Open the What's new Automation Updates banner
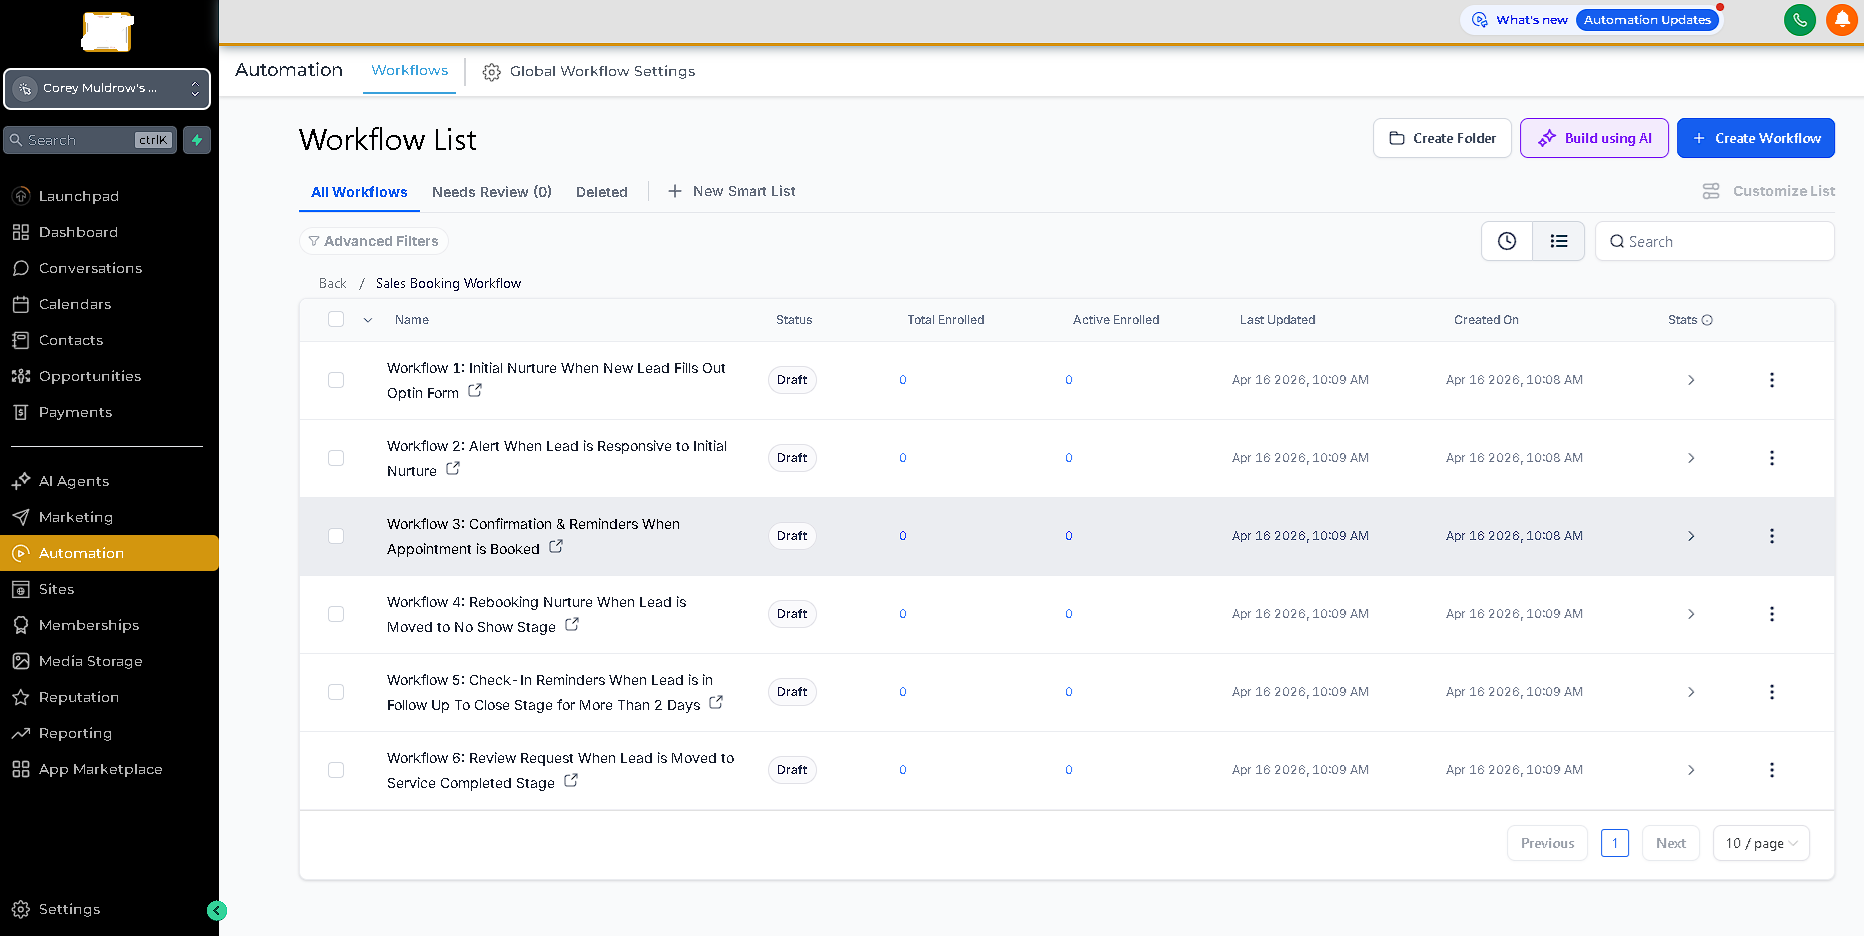 [x=1591, y=20]
